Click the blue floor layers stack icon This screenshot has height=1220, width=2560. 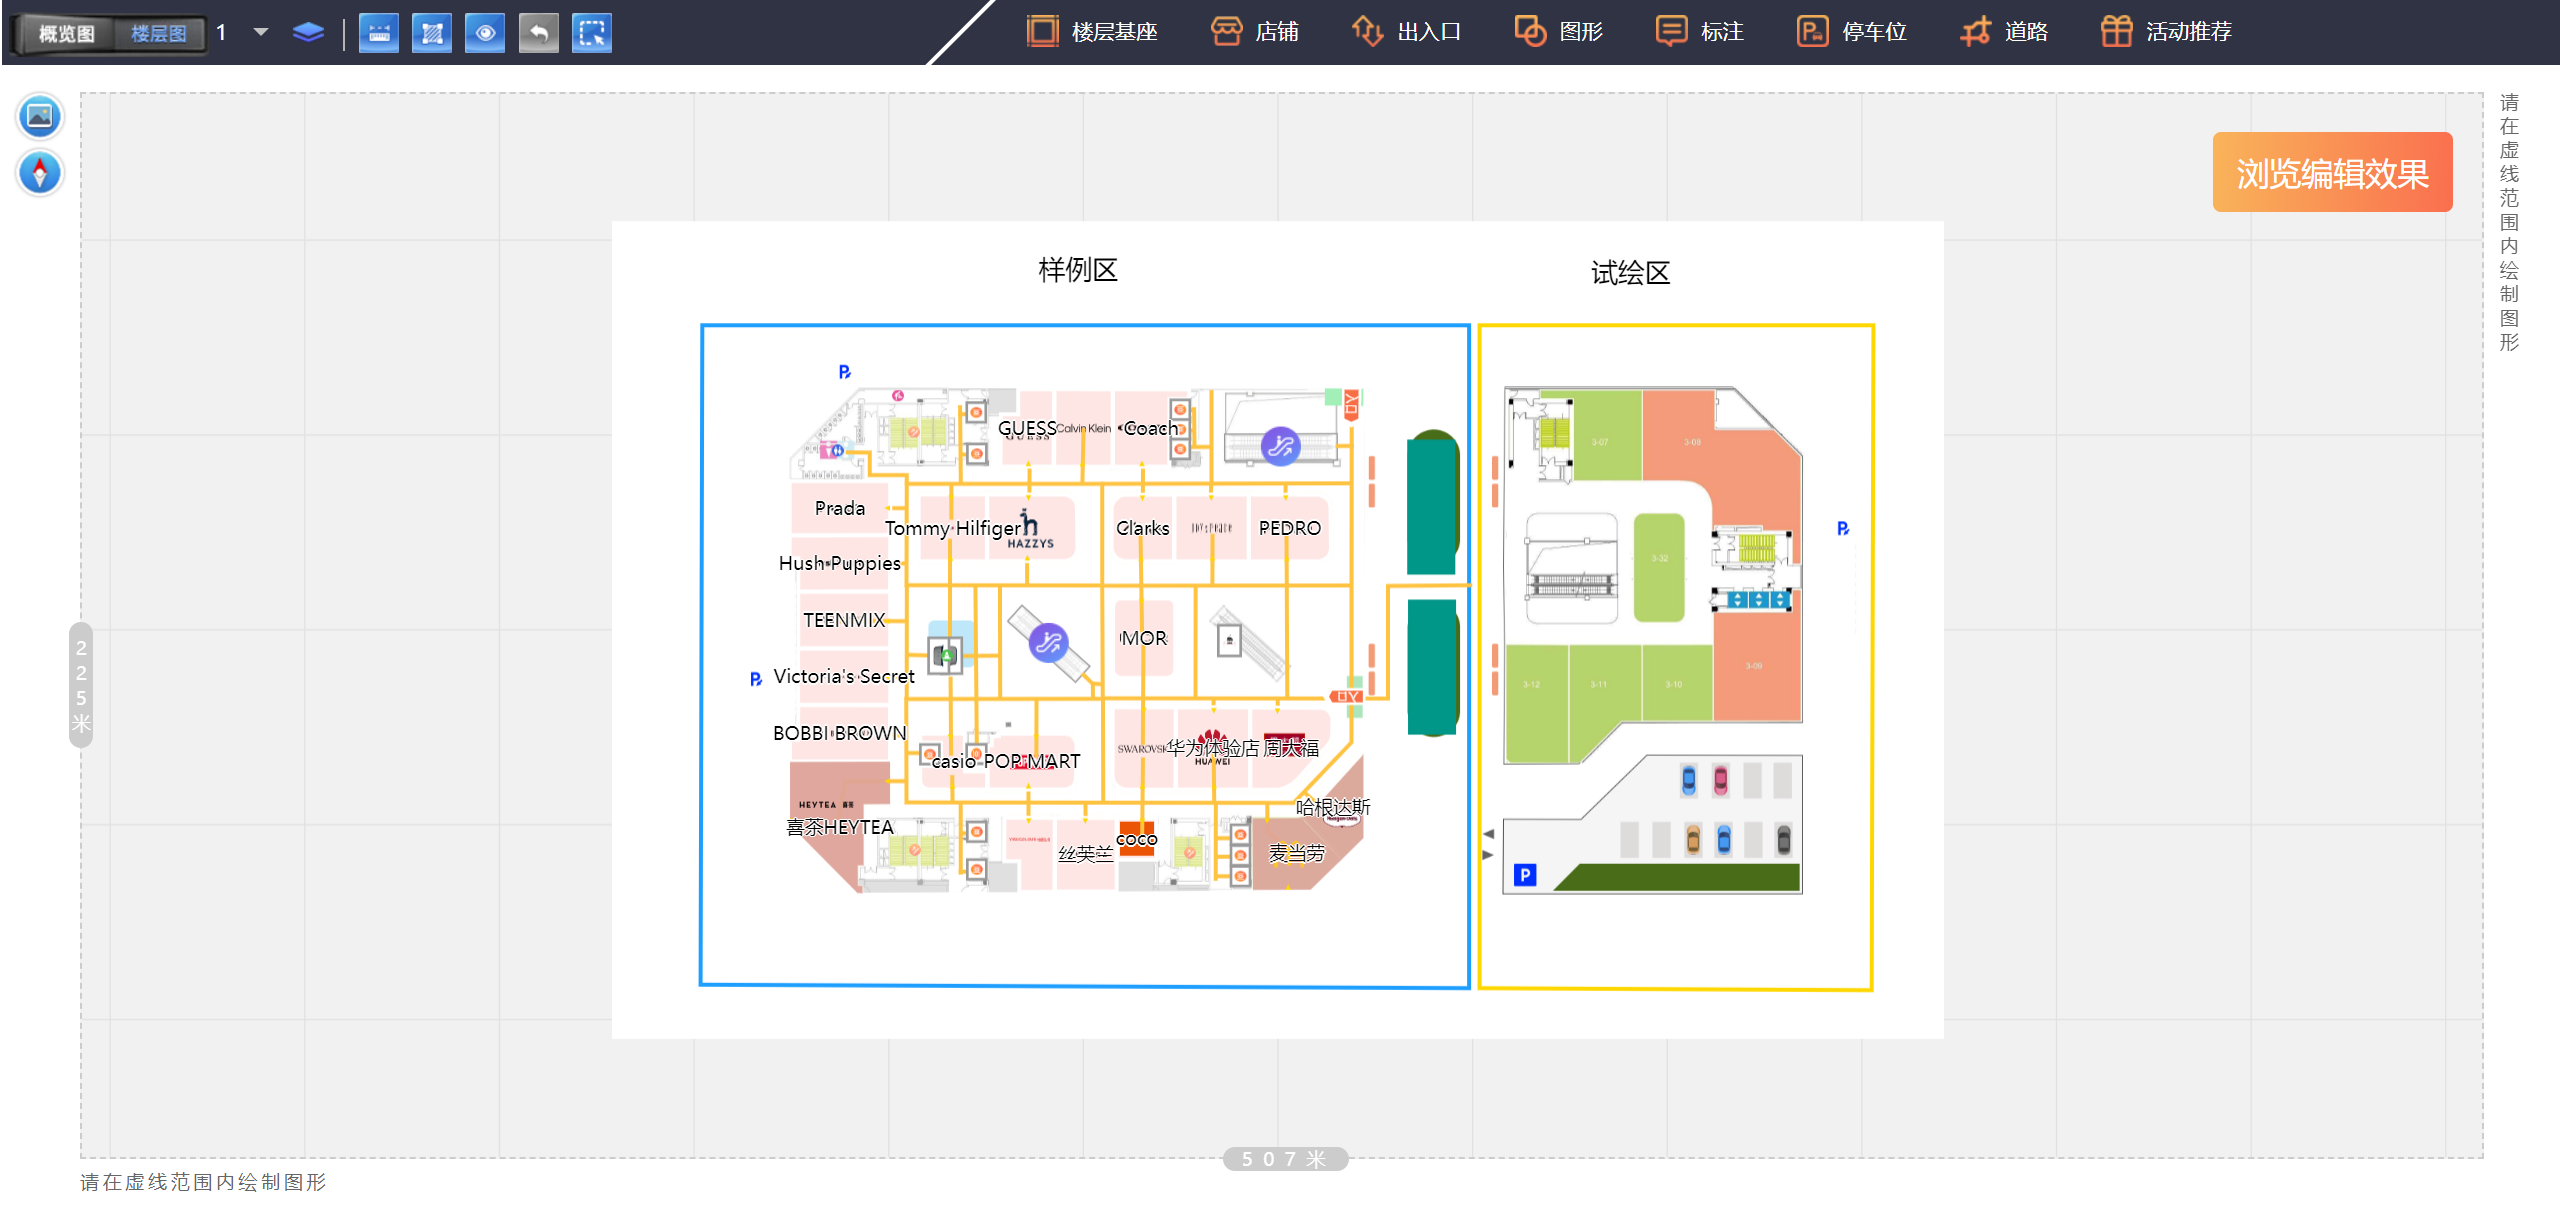tap(308, 33)
